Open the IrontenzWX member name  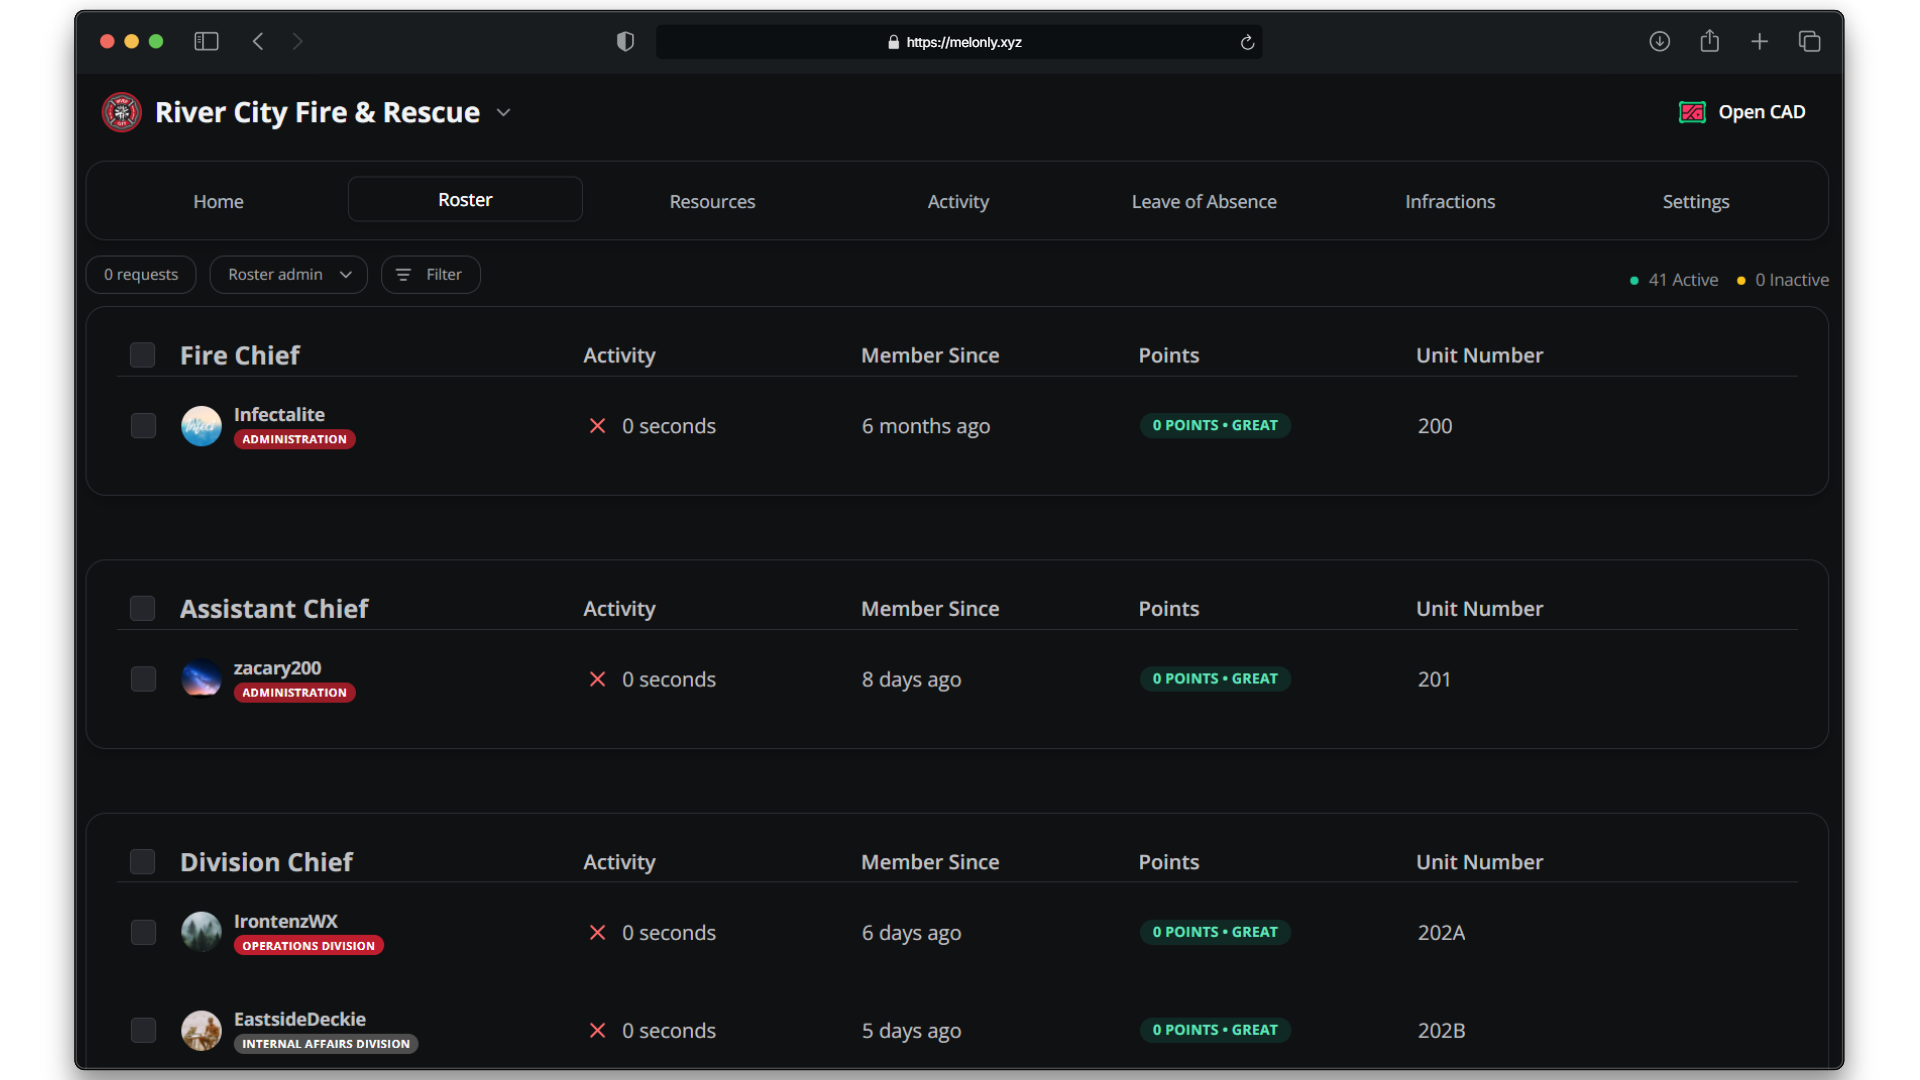point(286,921)
